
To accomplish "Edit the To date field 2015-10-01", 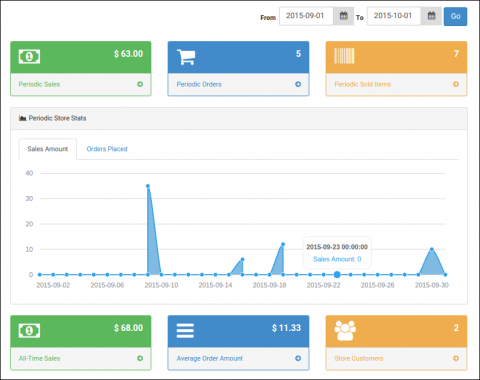I will tap(394, 16).
